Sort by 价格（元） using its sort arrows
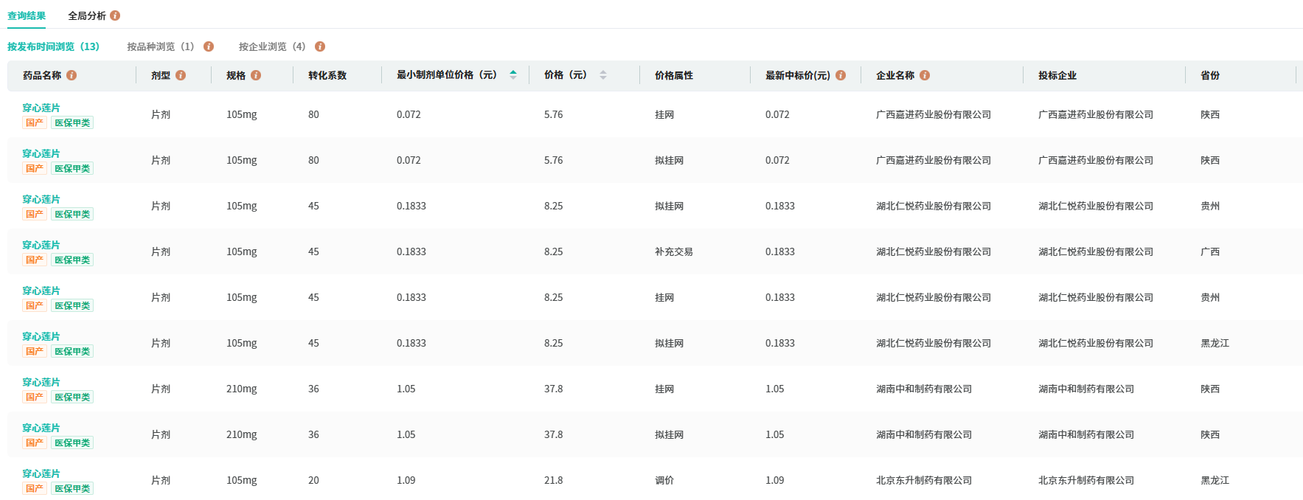 [603, 75]
